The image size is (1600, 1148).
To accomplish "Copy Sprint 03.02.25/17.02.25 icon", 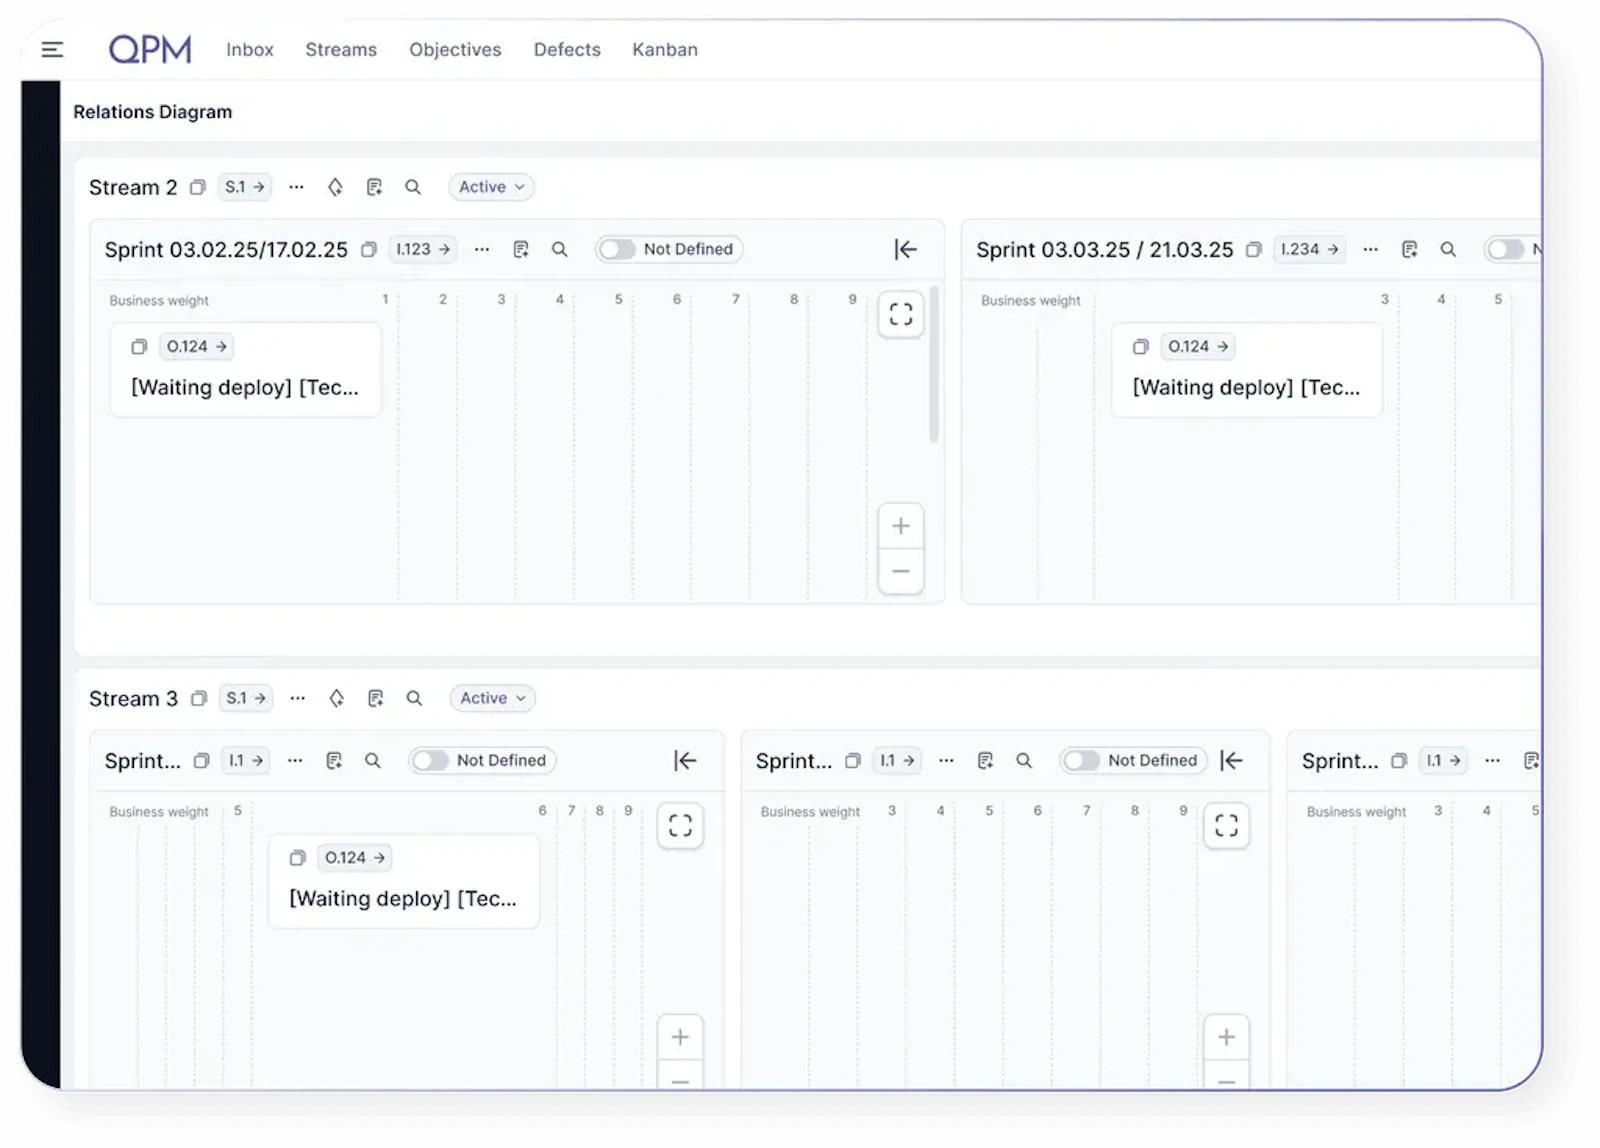I will coord(369,249).
